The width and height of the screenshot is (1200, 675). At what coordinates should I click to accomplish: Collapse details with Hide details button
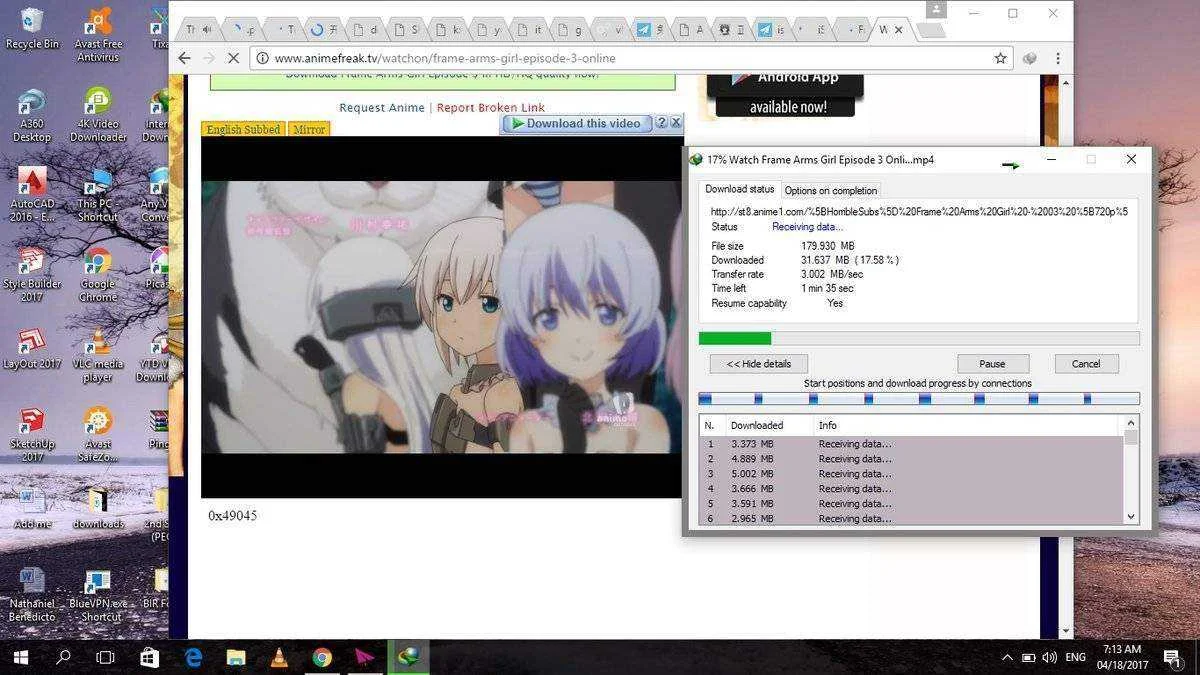coord(759,364)
